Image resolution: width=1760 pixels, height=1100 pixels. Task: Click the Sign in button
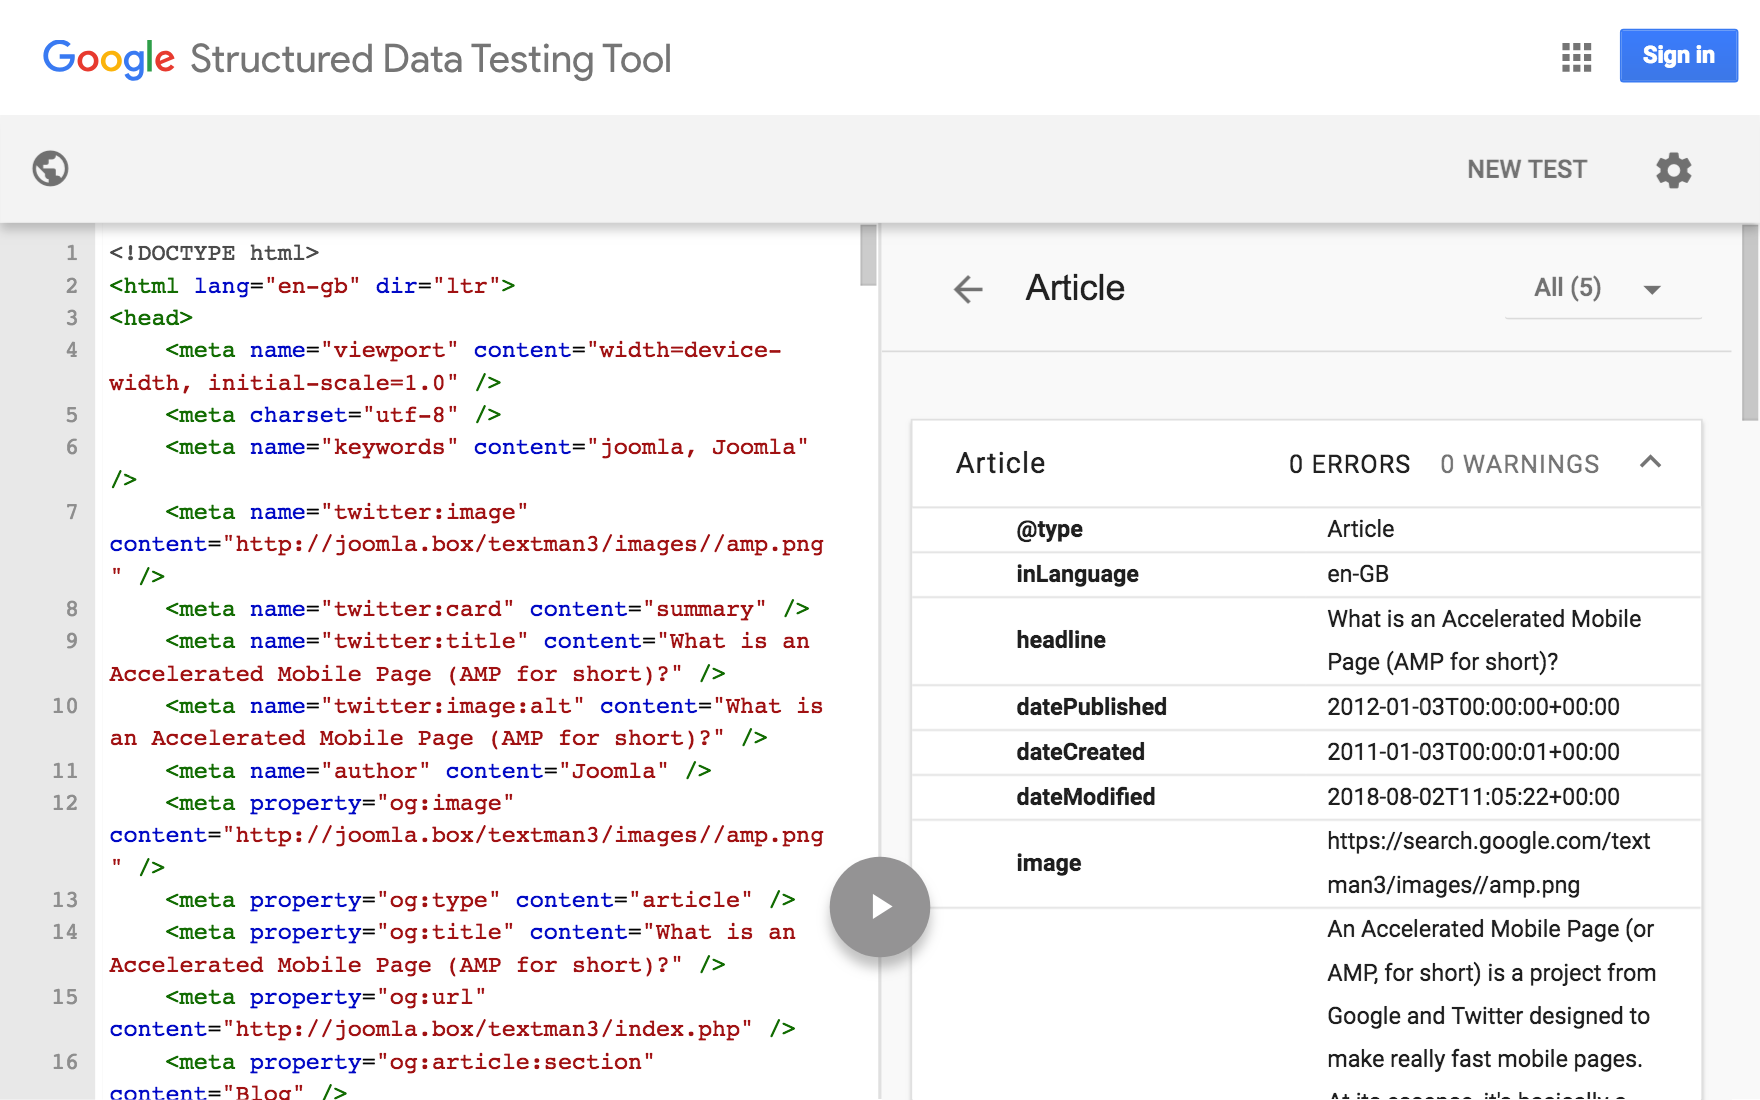[1678, 56]
